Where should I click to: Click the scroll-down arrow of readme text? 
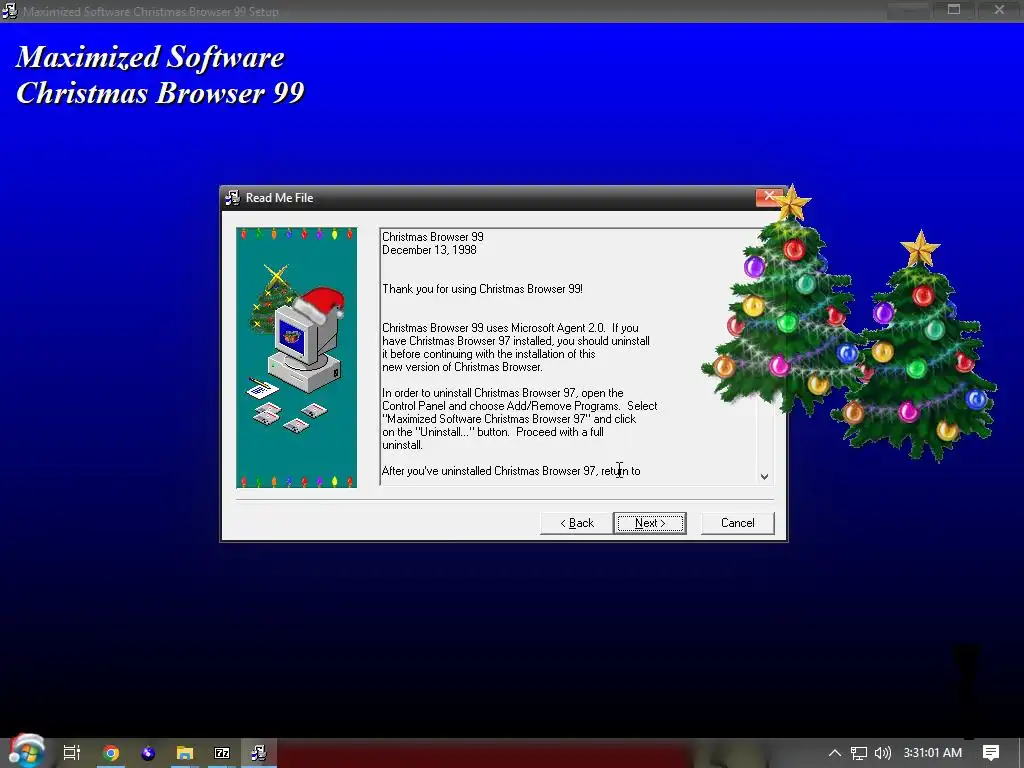(764, 477)
